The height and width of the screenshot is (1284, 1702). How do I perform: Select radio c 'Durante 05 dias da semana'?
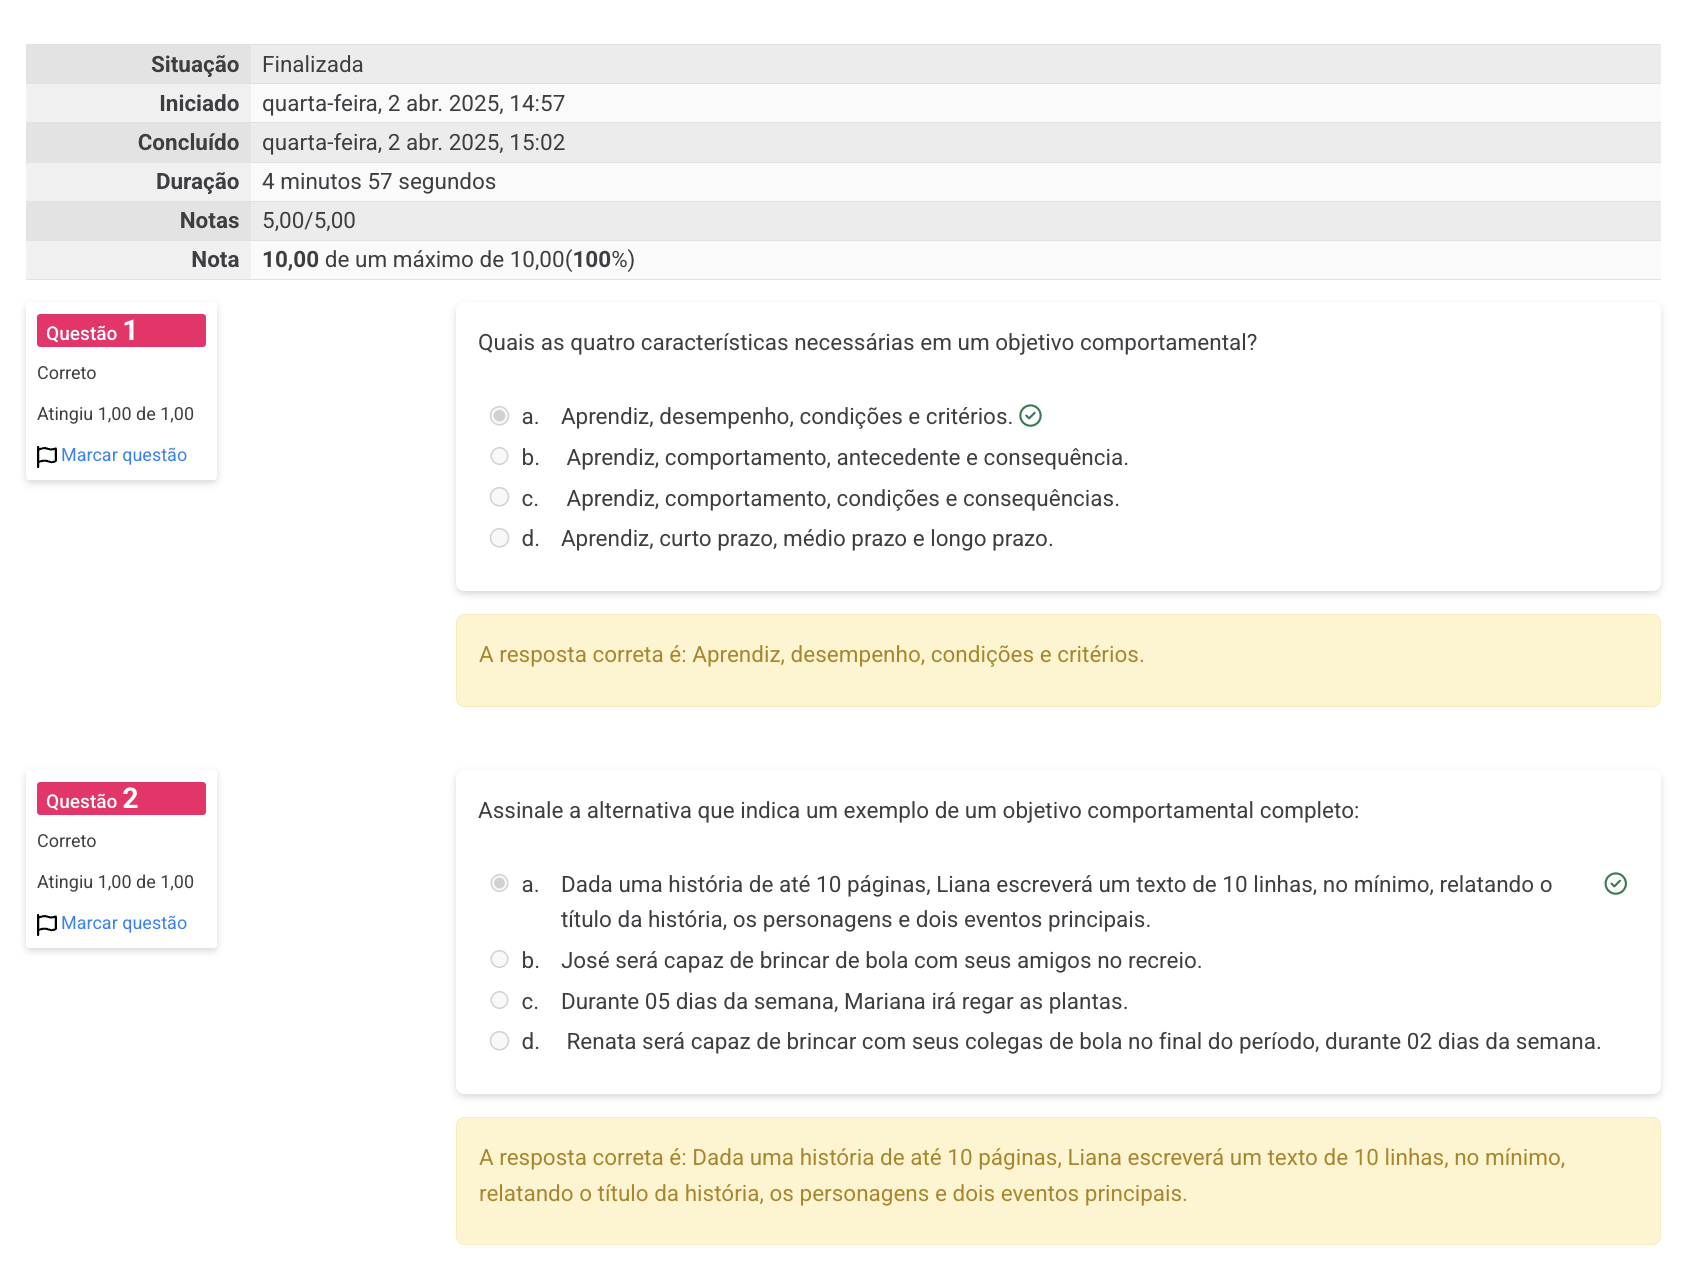coord(500,1001)
